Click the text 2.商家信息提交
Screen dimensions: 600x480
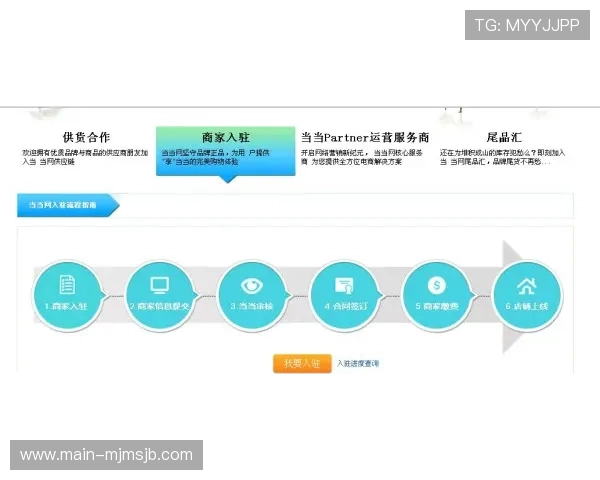[x=159, y=307]
